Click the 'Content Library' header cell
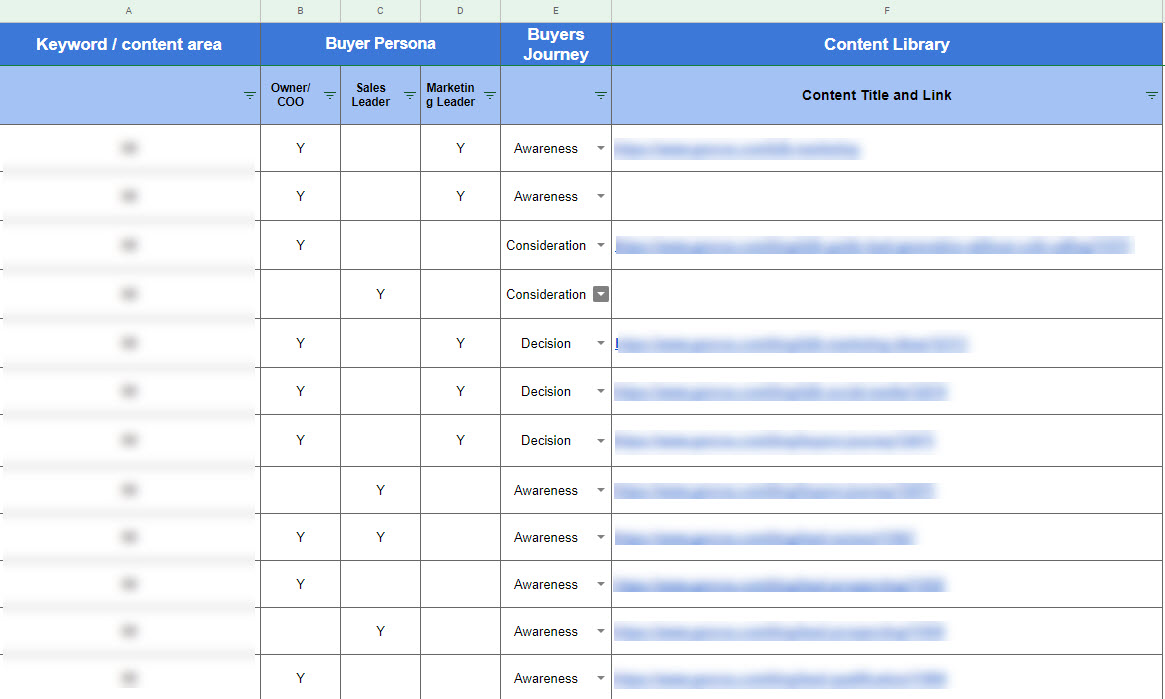The width and height of the screenshot is (1165, 699). point(887,45)
